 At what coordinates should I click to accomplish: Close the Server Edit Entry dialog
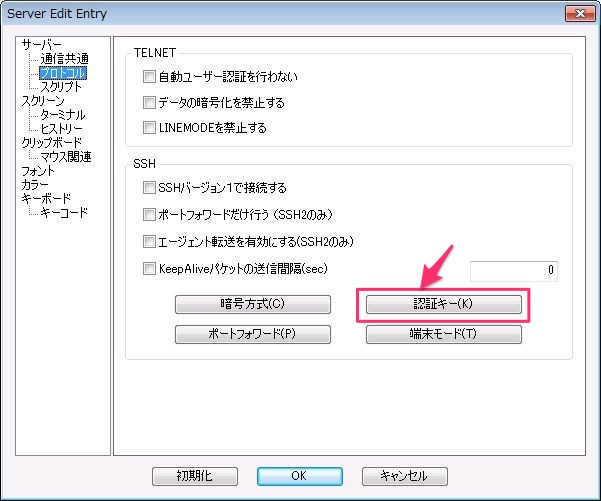(x=576, y=13)
